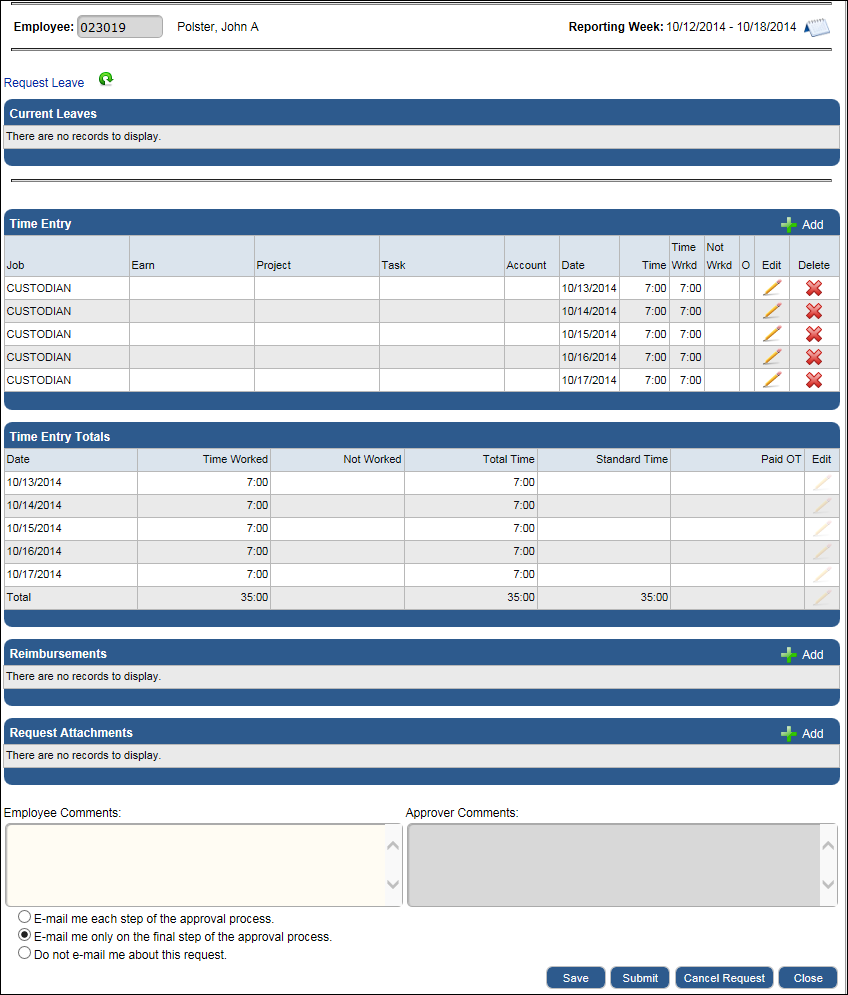Delete the 10/14/2014 custodian time entry
The height and width of the screenshot is (995, 848).
tap(814, 311)
